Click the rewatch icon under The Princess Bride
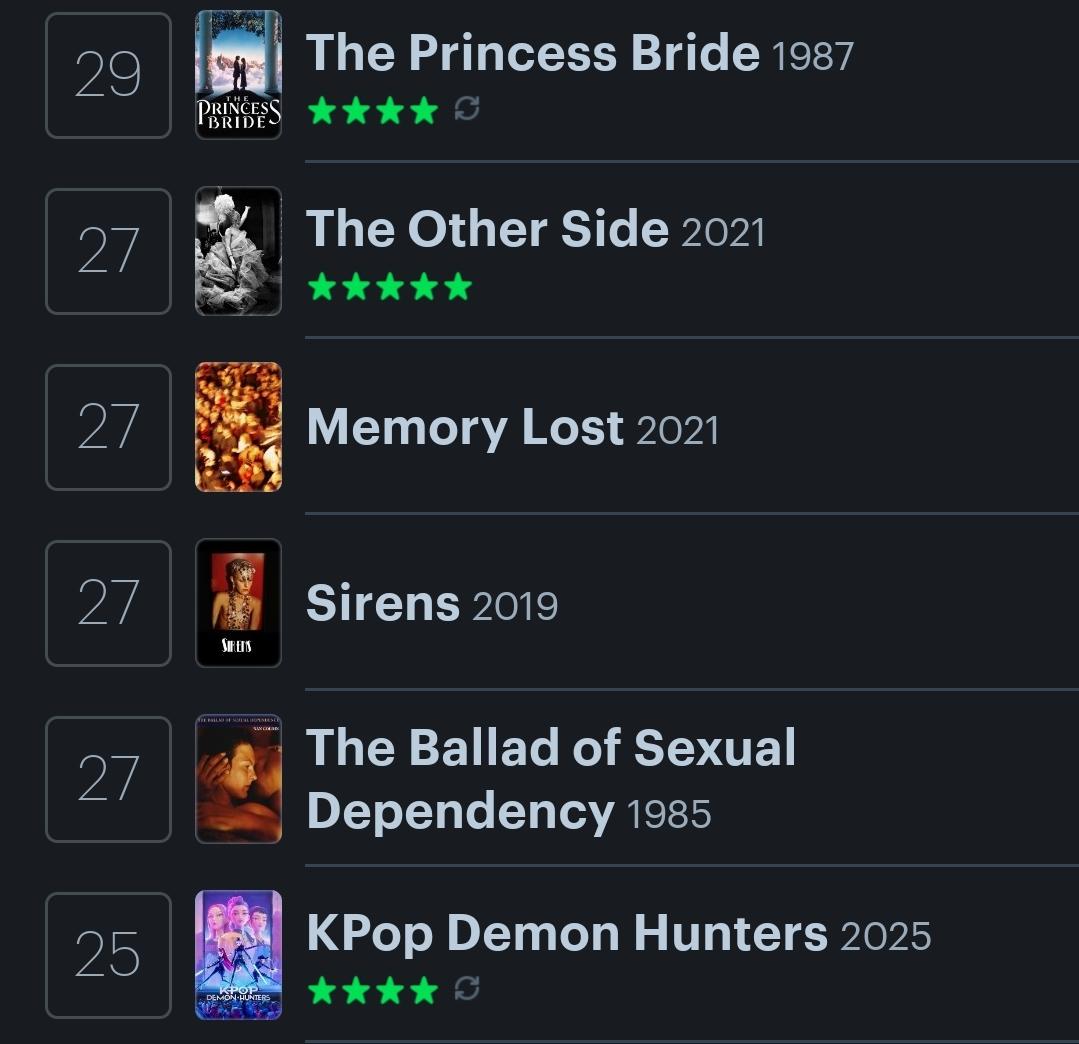The image size is (1079, 1044). click(466, 109)
